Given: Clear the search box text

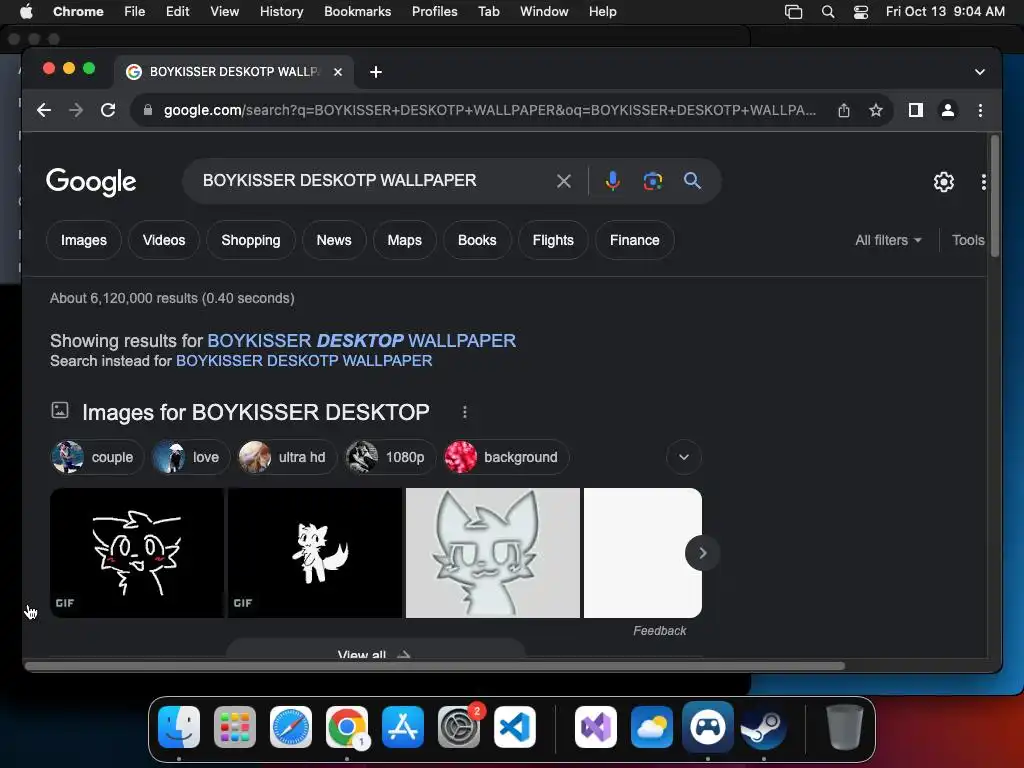Looking at the screenshot, I should (x=564, y=181).
